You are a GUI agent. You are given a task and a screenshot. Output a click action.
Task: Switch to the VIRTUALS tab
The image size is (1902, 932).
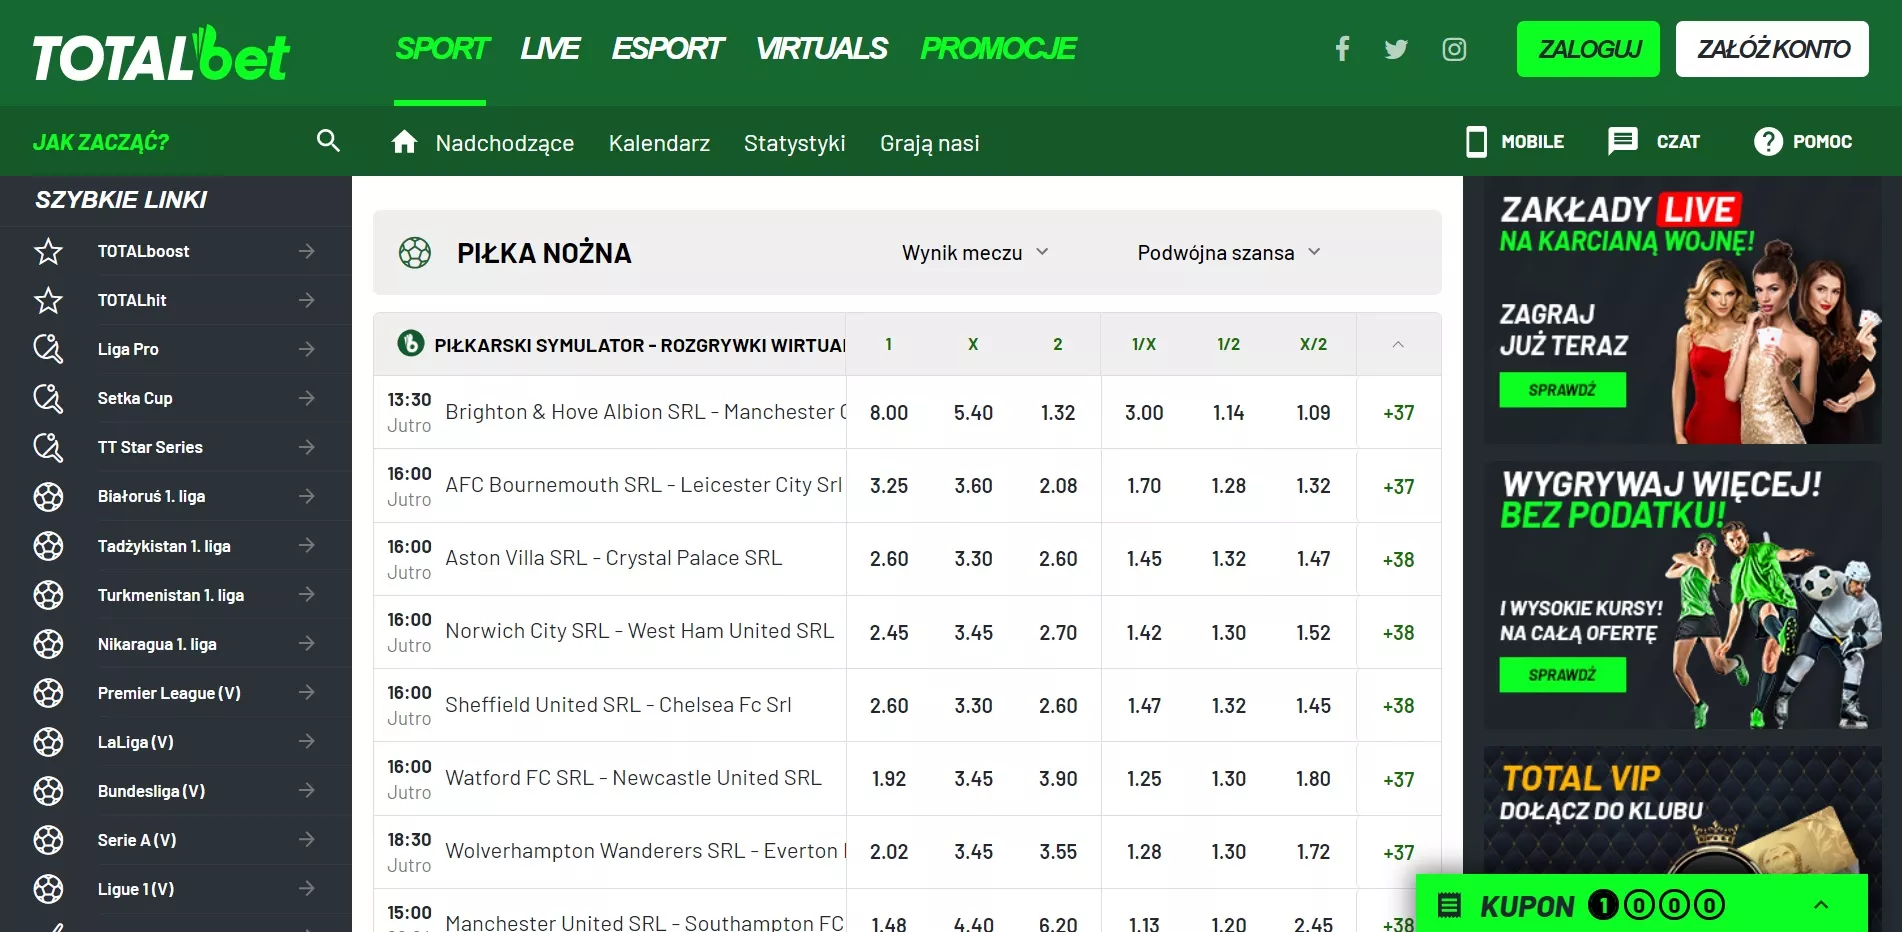(821, 48)
